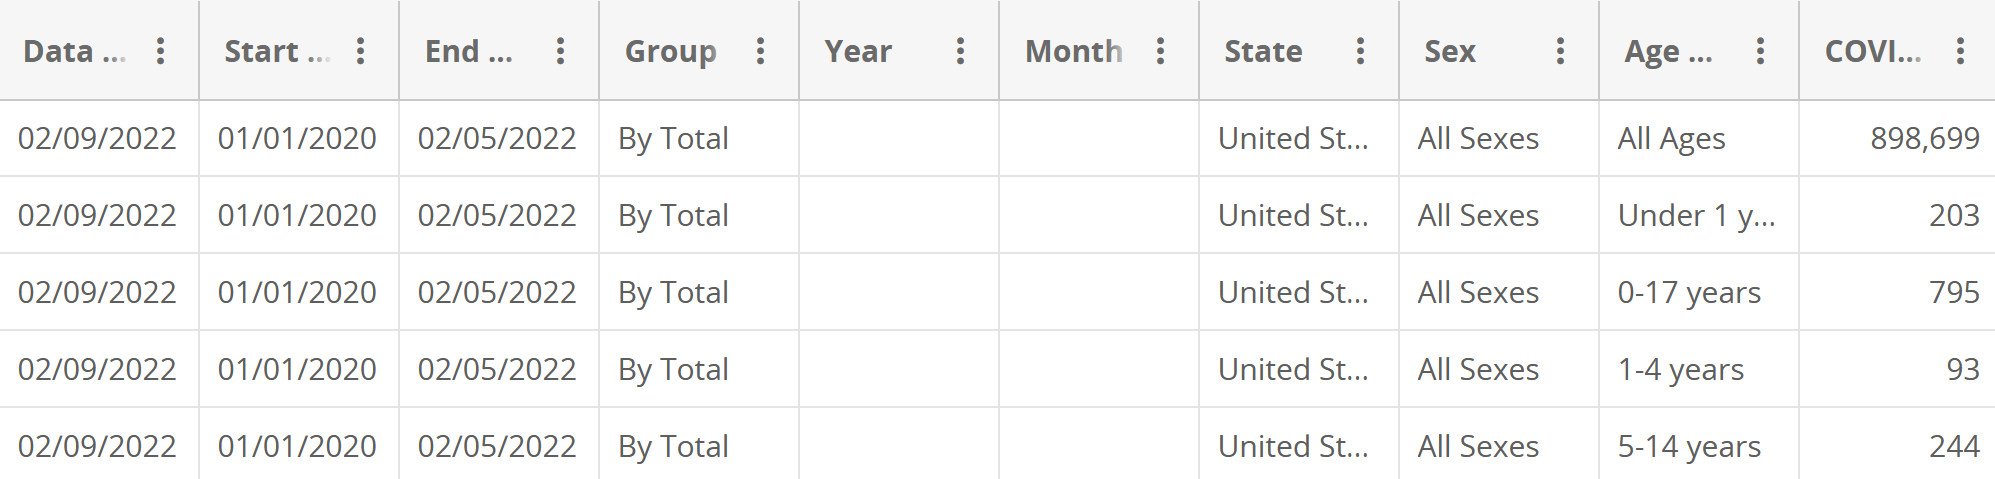Viewport: 1995px width, 479px height.
Task: Select the 5-14 years cell
Action: coord(1689,446)
